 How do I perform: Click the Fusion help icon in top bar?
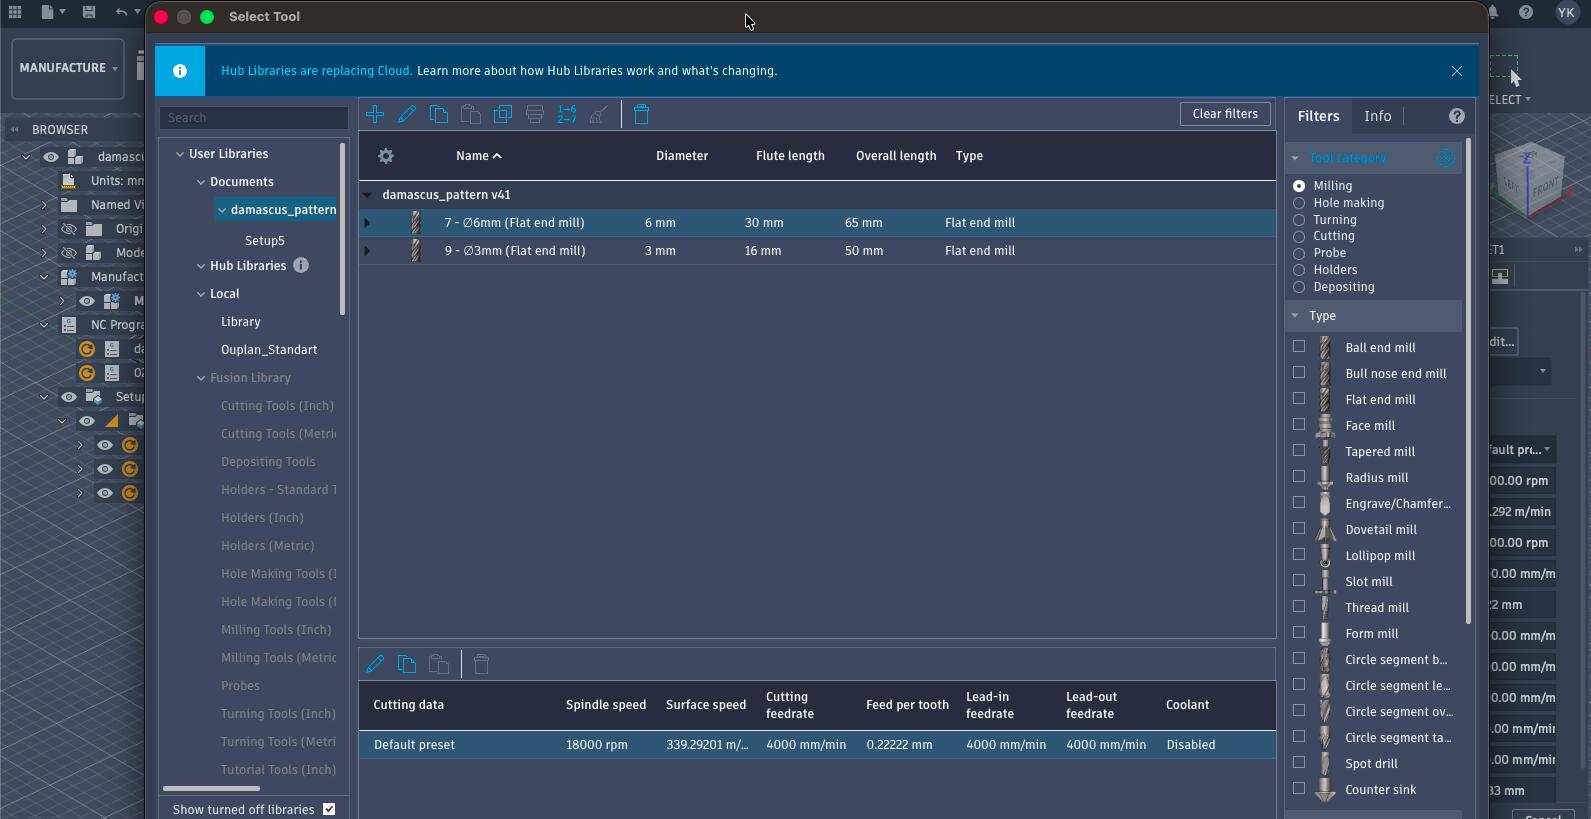click(x=1526, y=12)
